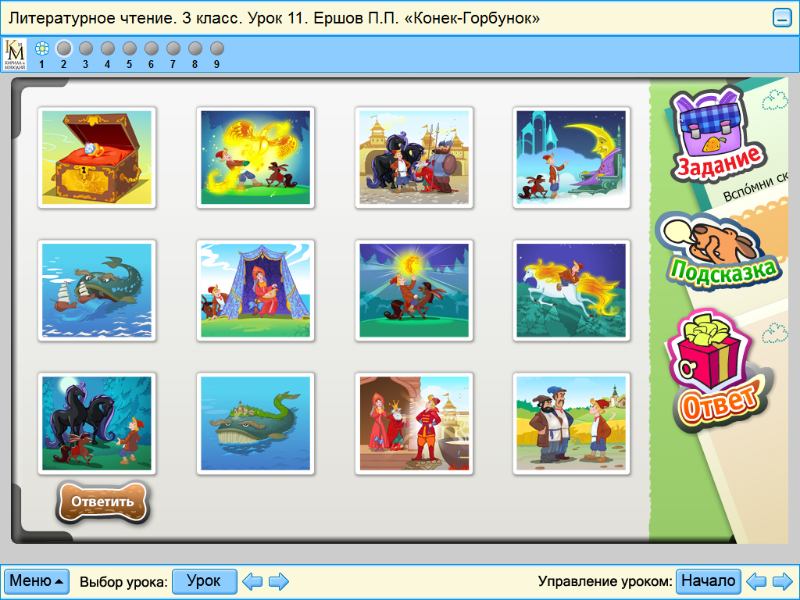Click the forward arrow beside Начало

(783, 581)
